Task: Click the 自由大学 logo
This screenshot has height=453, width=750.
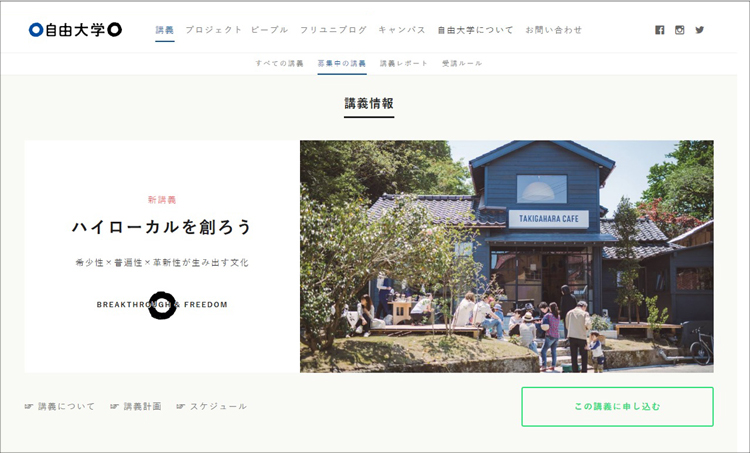Action: pyautogui.click(x=75, y=30)
